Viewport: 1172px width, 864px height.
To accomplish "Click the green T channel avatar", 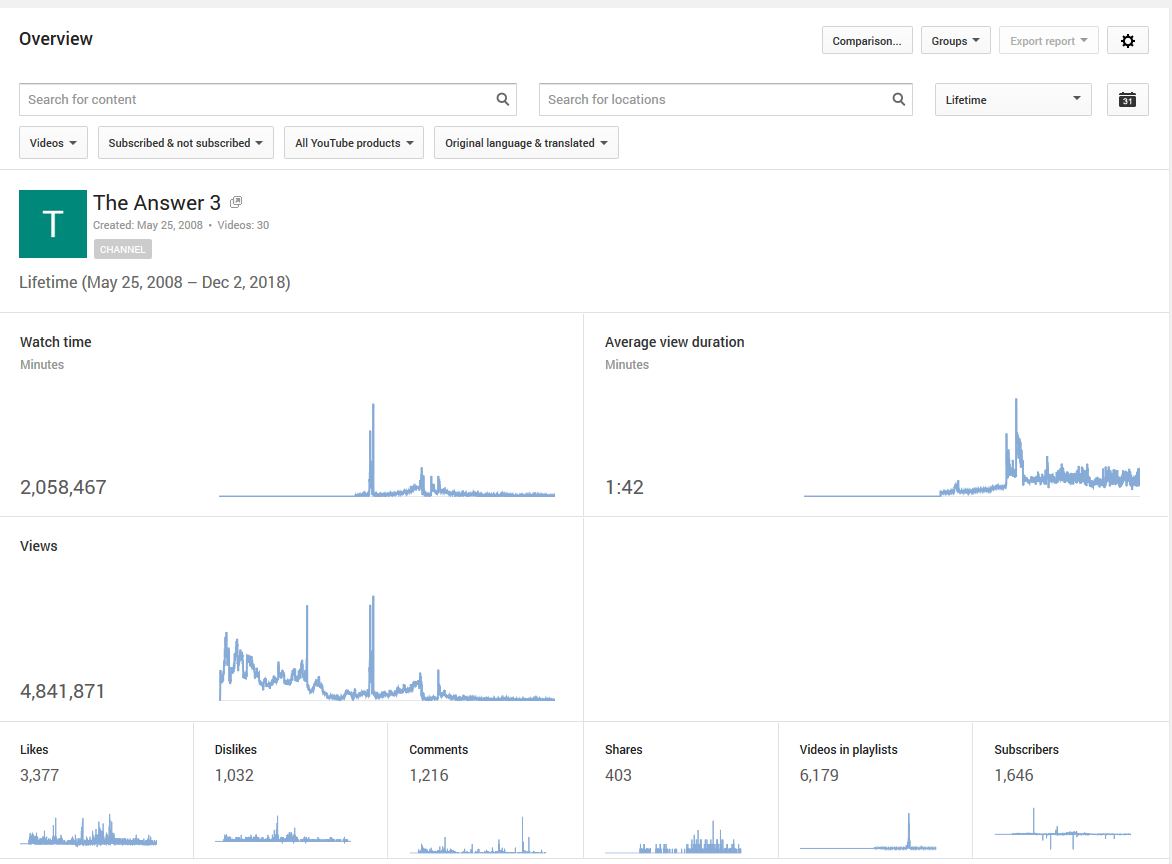I will pos(53,223).
